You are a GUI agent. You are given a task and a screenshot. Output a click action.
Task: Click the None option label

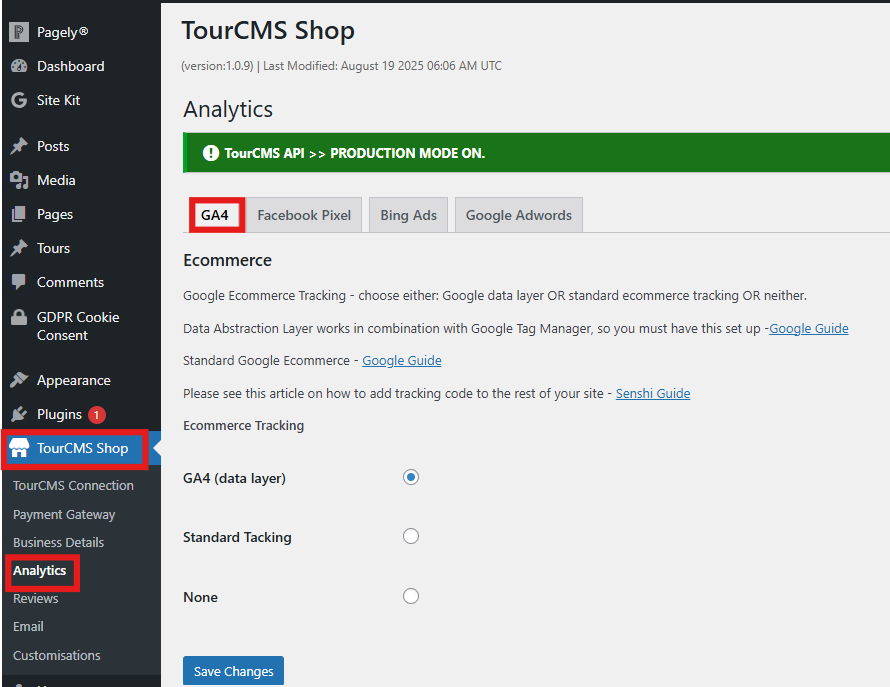(200, 597)
